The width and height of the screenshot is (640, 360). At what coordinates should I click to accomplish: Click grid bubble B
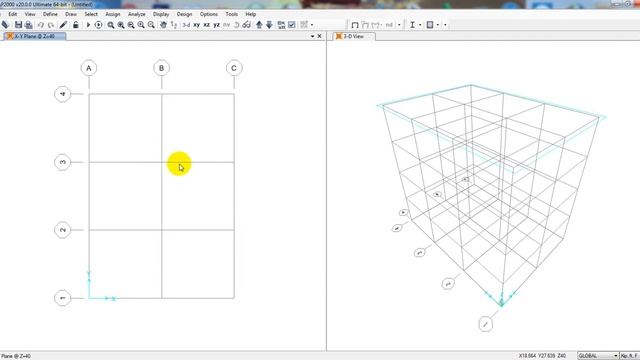point(161,68)
